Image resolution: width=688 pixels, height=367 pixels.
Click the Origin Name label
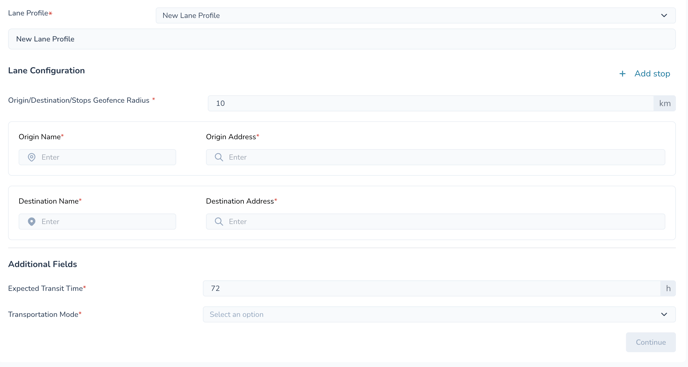(39, 137)
